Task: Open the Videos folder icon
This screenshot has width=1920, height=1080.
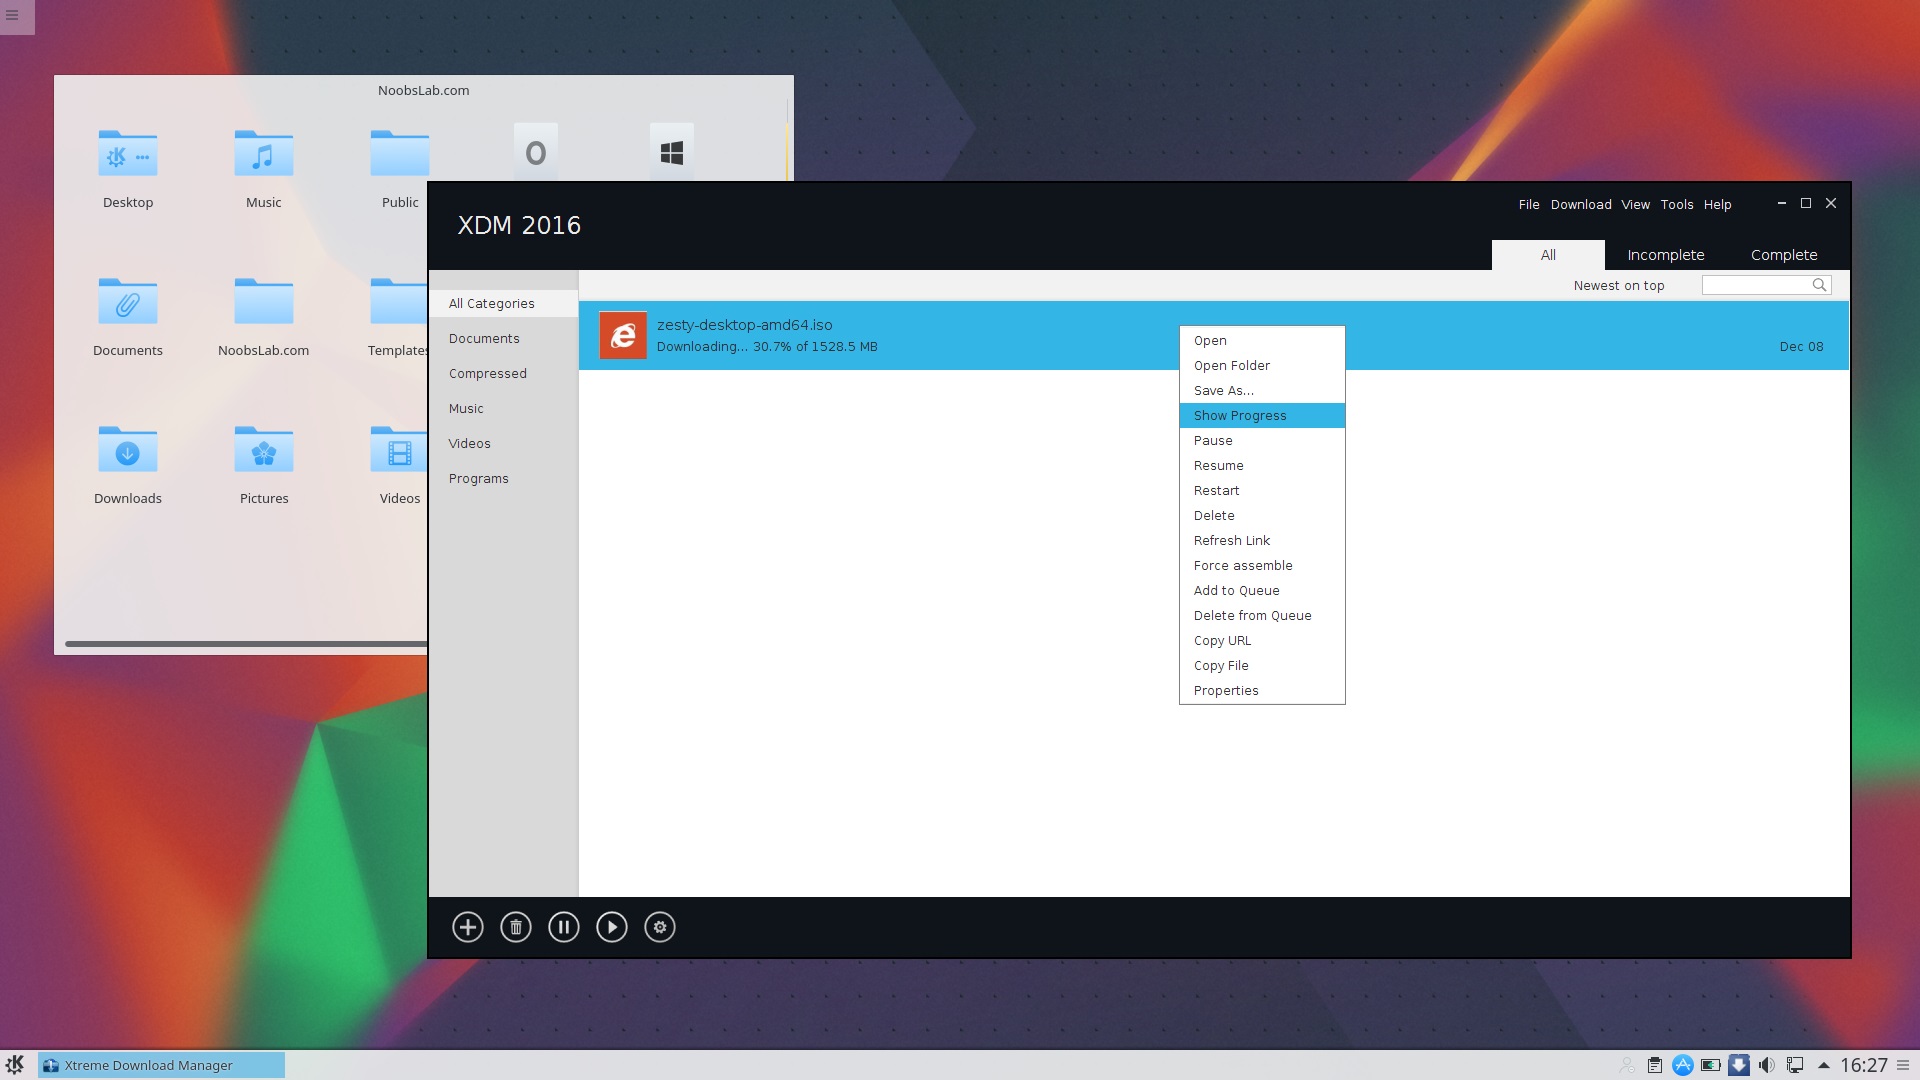Action: 399,450
